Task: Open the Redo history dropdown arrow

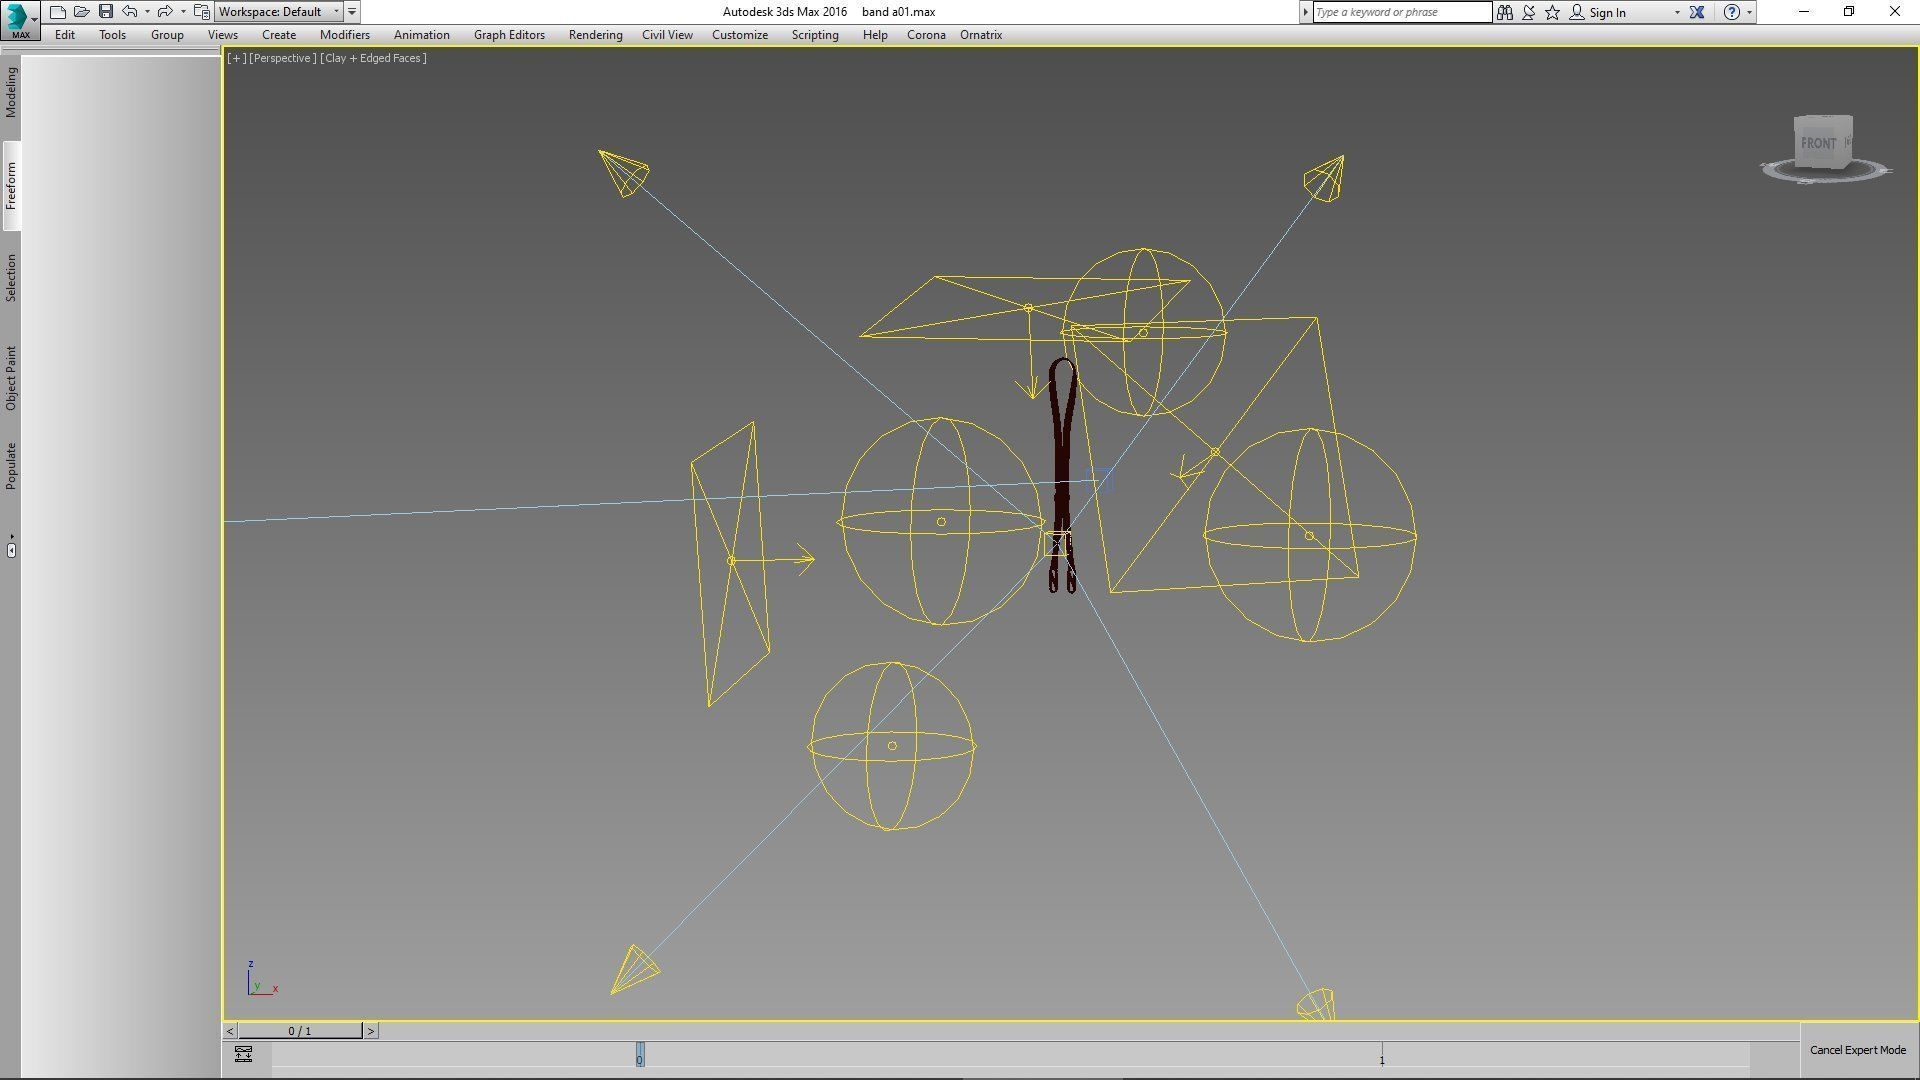Action: [x=183, y=12]
